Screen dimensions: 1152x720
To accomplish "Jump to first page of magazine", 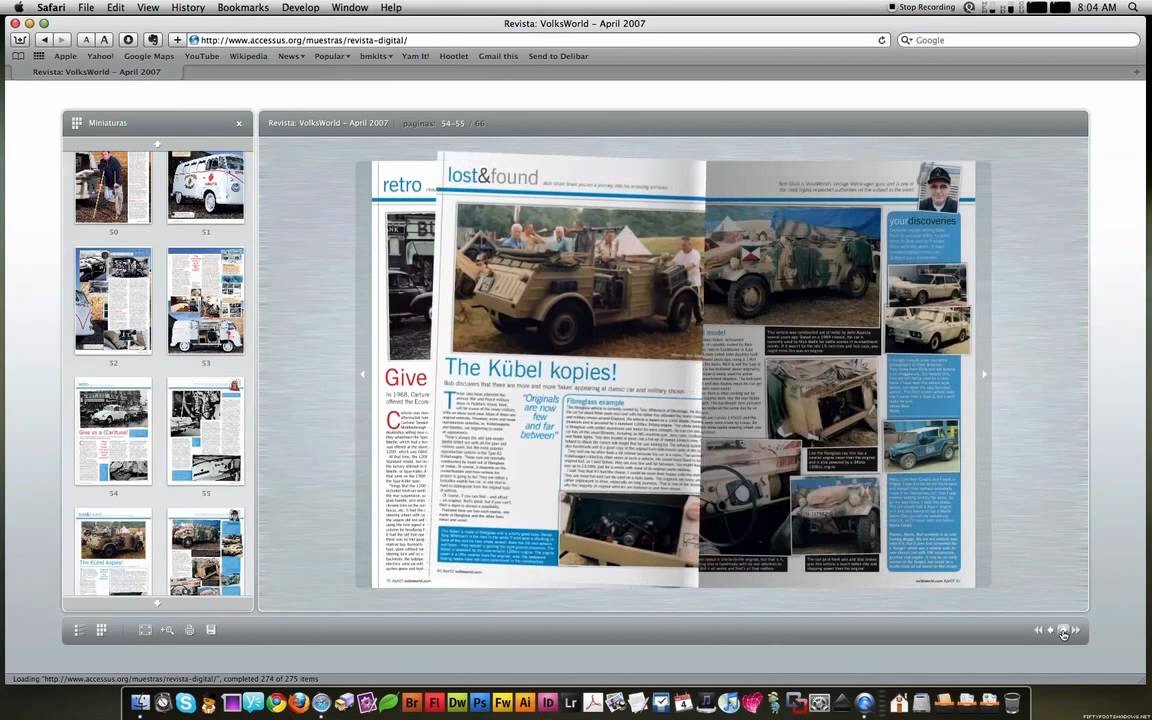I will click(x=1038, y=630).
